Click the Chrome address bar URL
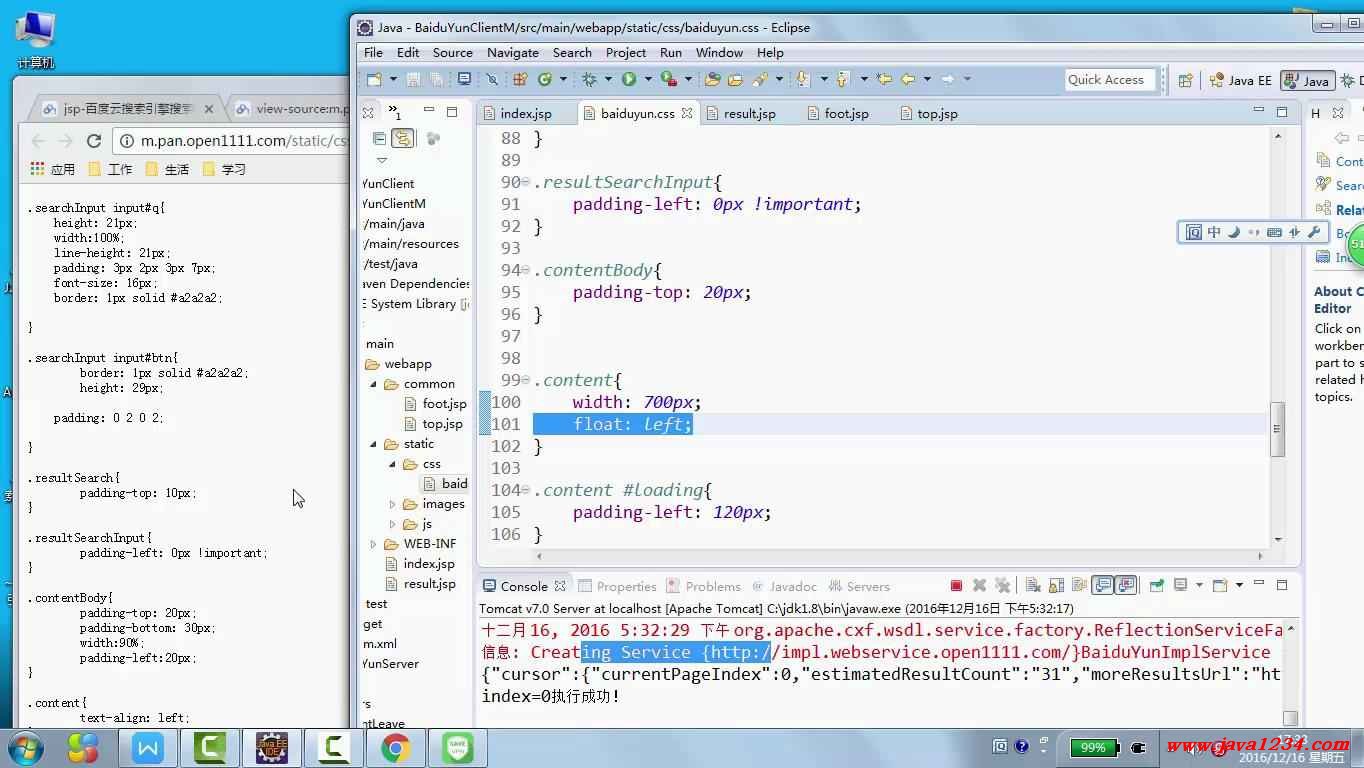 243,141
